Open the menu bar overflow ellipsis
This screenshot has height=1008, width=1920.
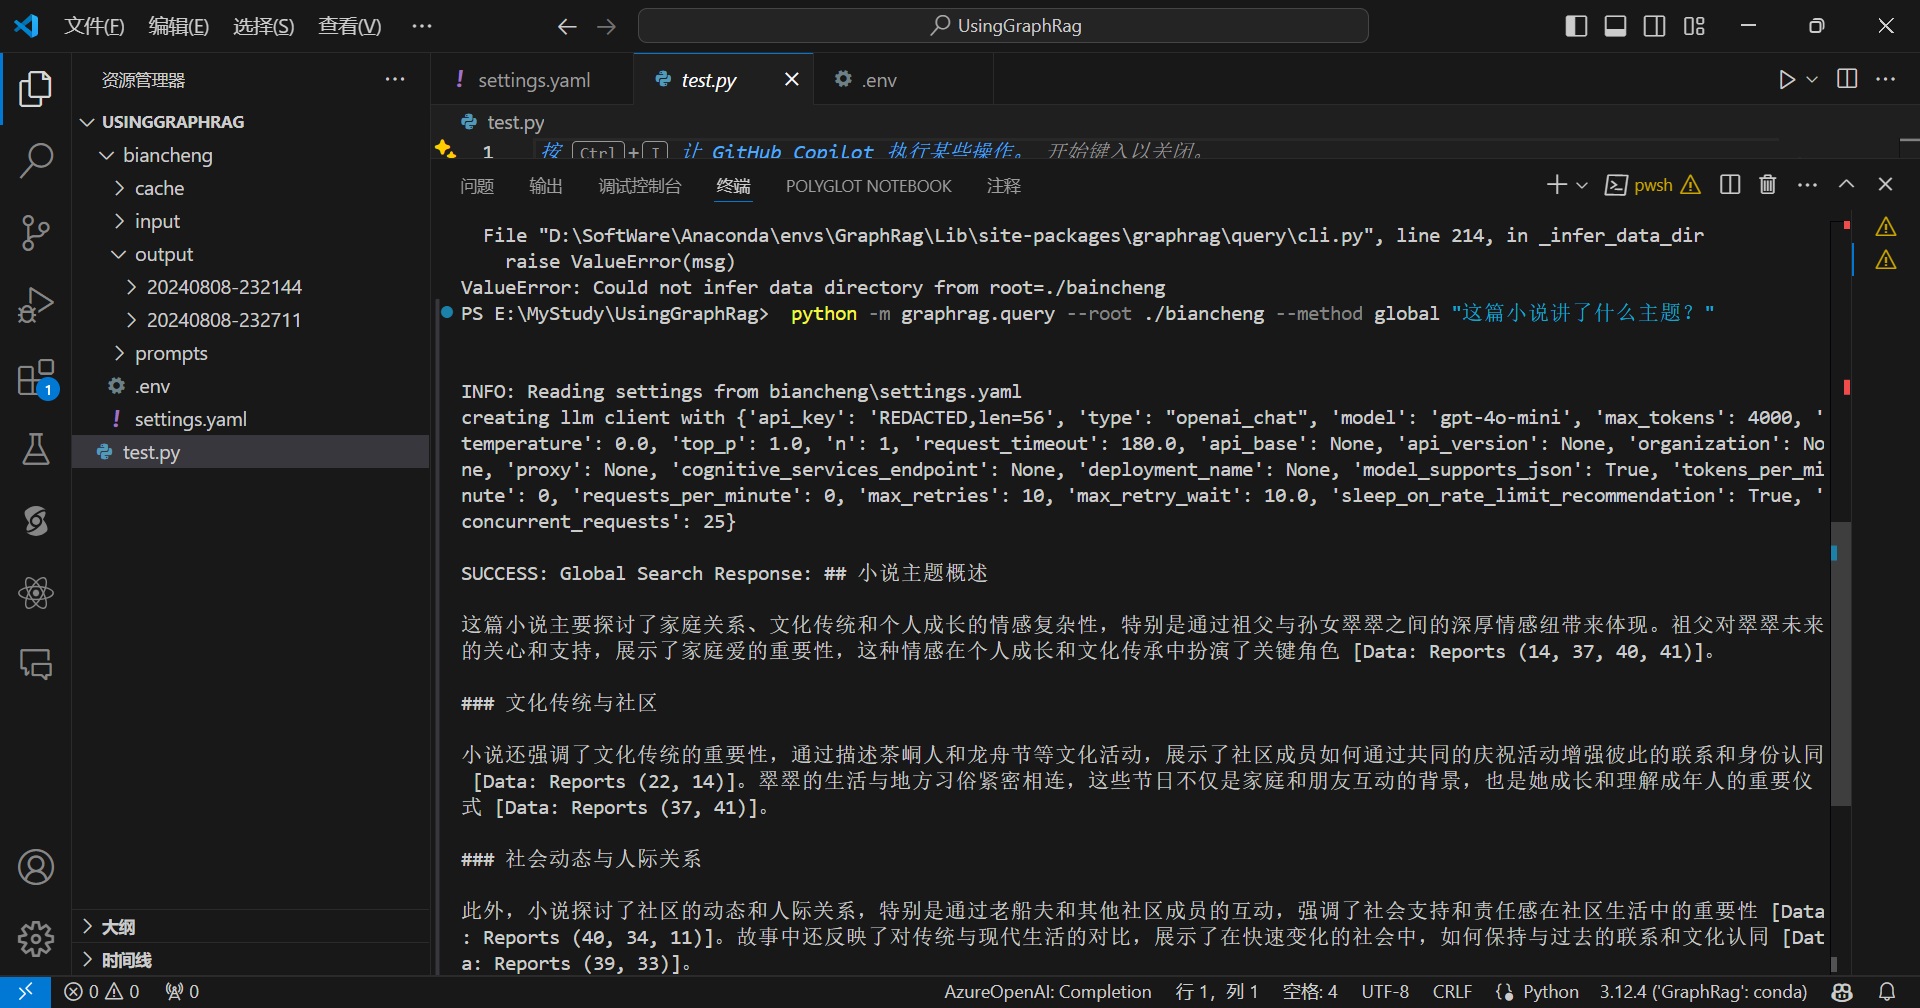click(x=422, y=26)
